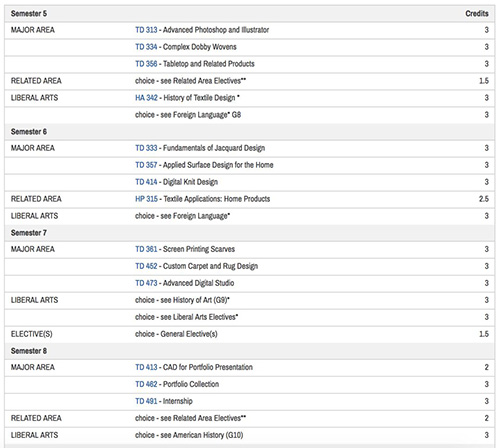Open the HP 315 course link
The width and height of the screenshot is (500, 448).
[146, 199]
